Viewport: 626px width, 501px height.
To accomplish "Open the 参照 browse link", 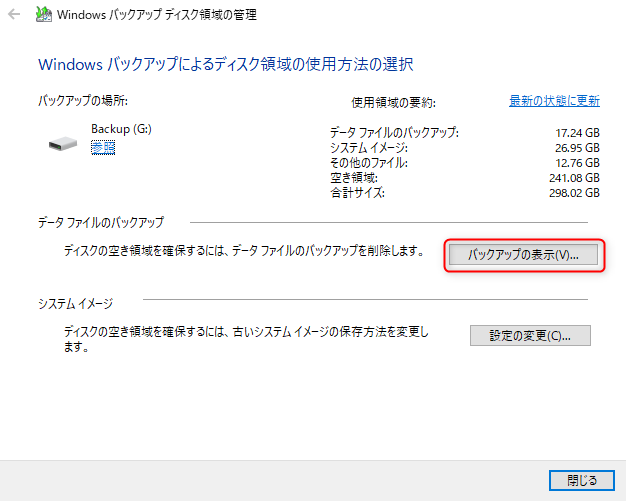I will (x=103, y=148).
